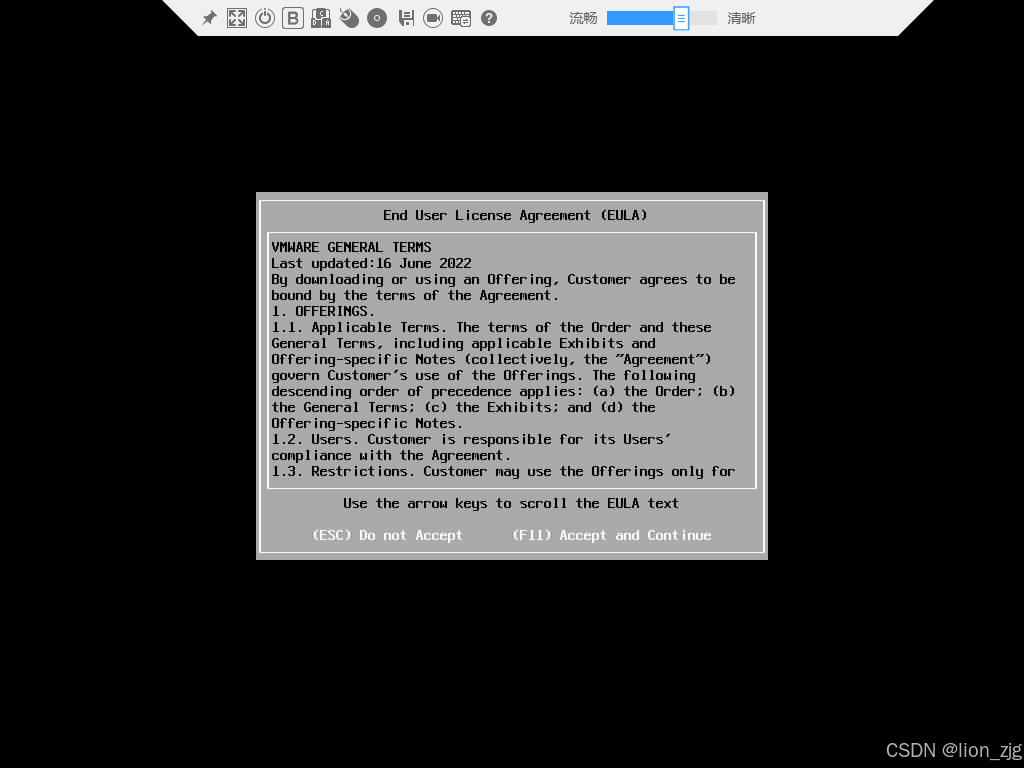Image resolution: width=1026 pixels, height=769 pixels.
Task: Click (ESC) Do not Accept
Action: pyautogui.click(x=387, y=535)
